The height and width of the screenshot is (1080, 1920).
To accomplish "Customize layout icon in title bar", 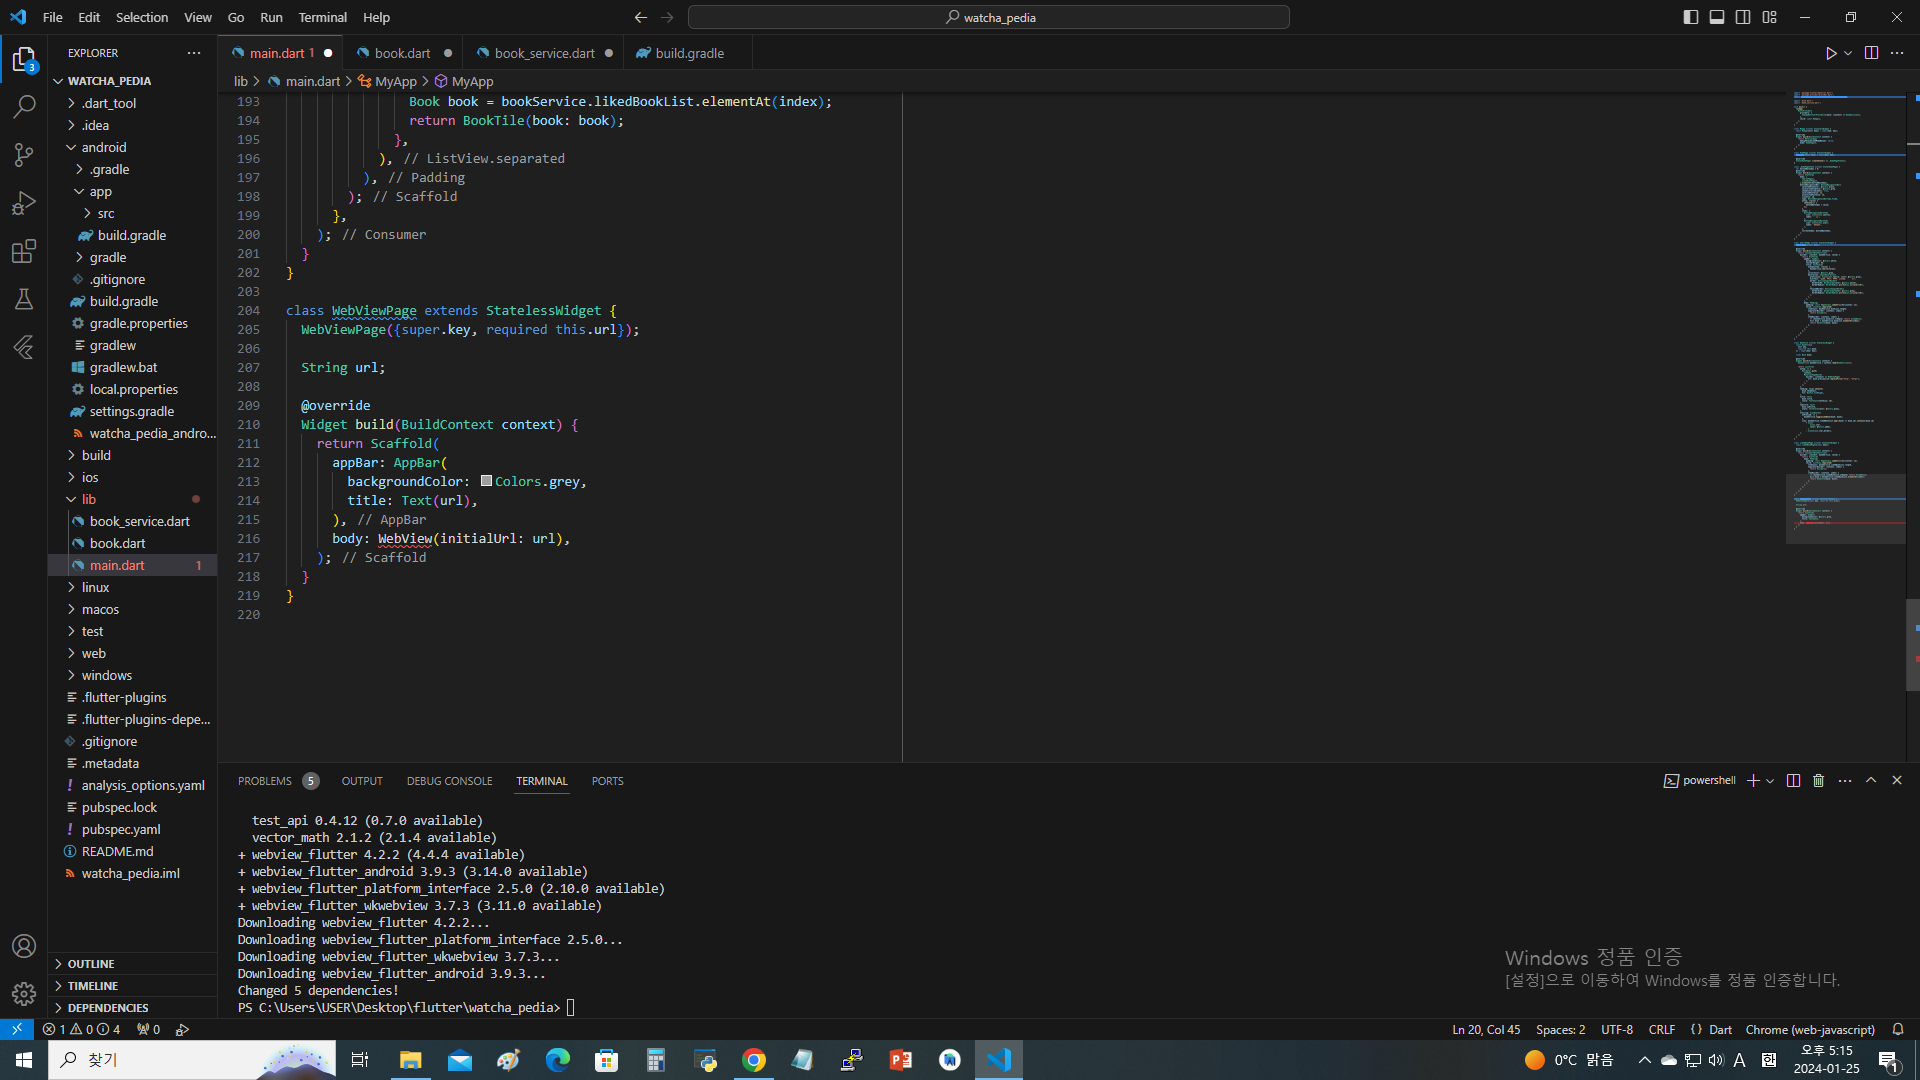I will click(x=1769, y=17).
